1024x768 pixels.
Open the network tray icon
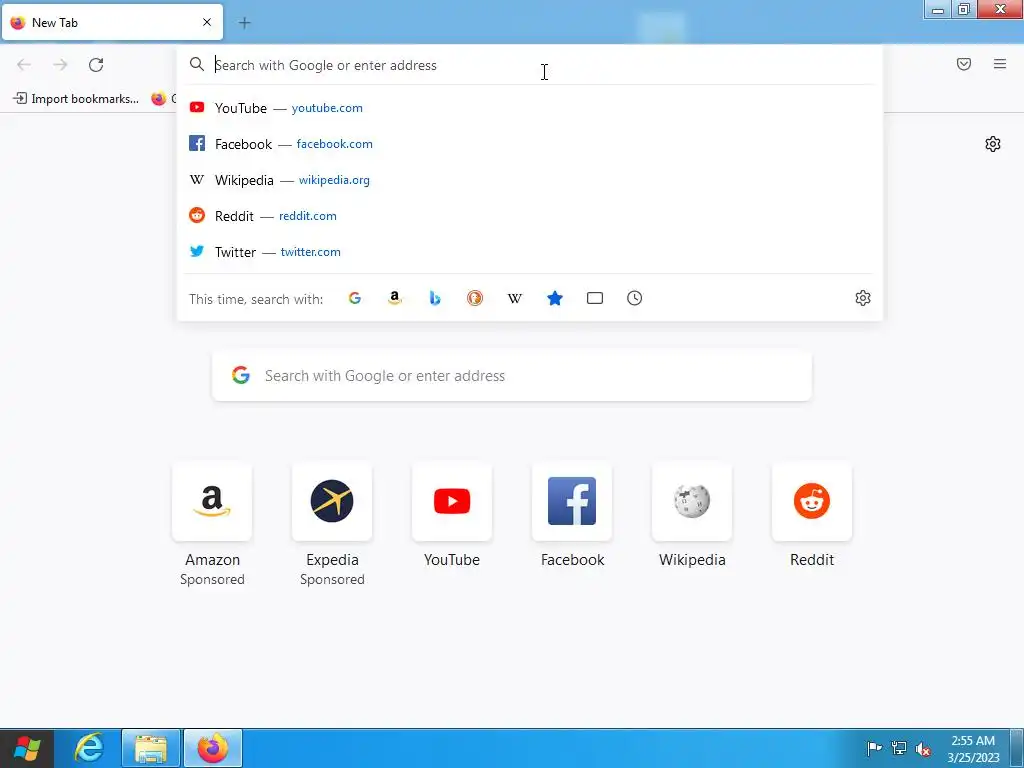click(899, 748)
